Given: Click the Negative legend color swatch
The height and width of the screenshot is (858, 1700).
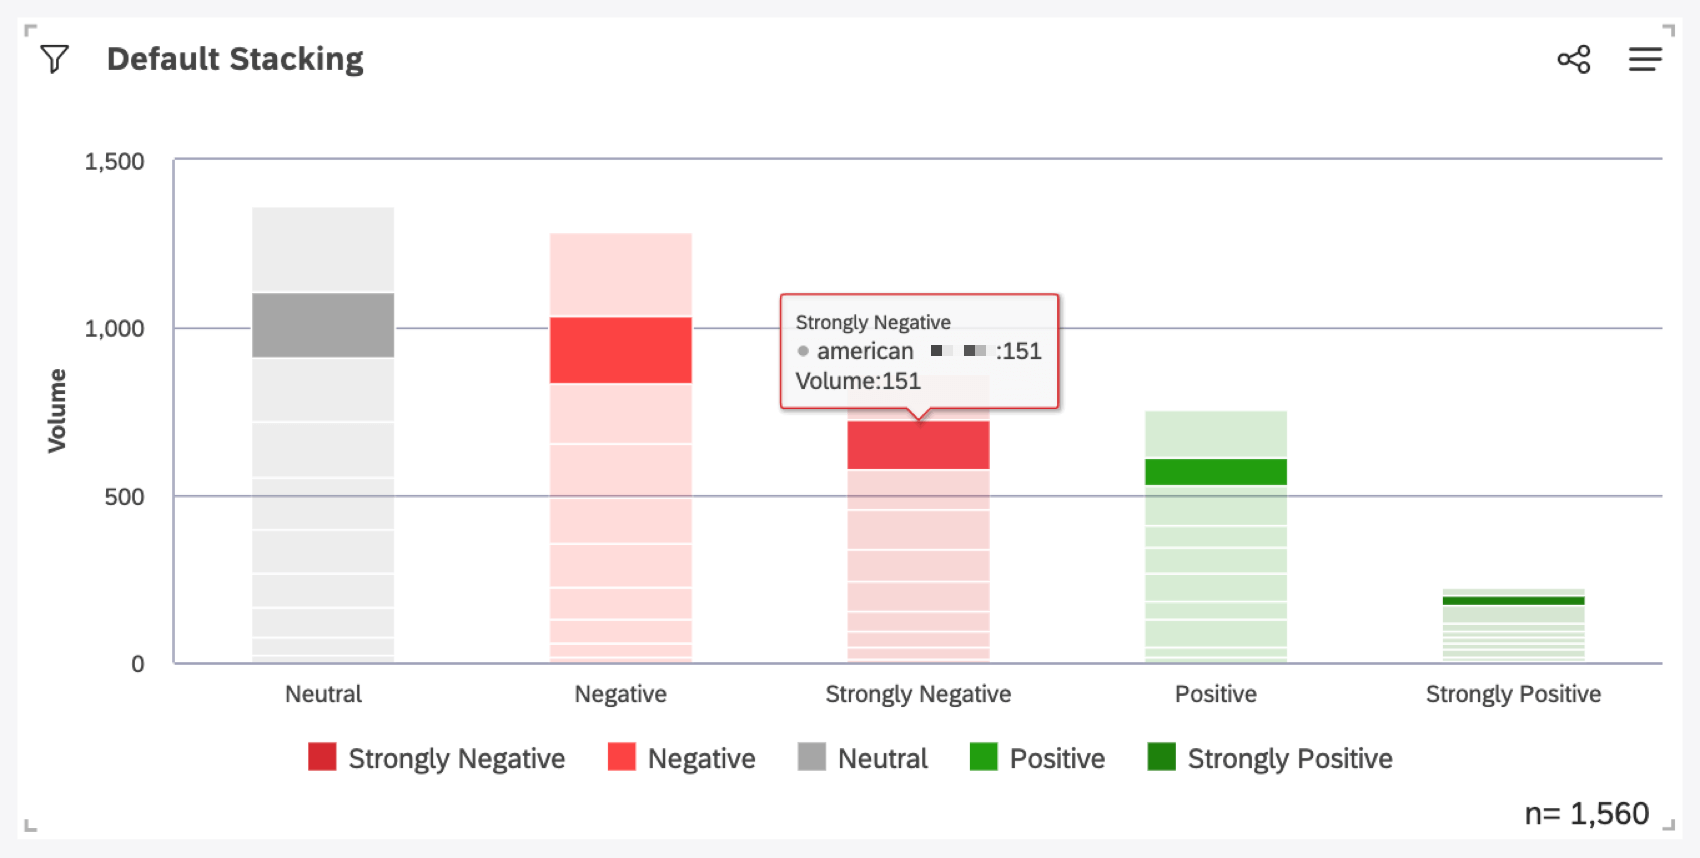Looking at the screenshot, I should [x=621, y=757].
